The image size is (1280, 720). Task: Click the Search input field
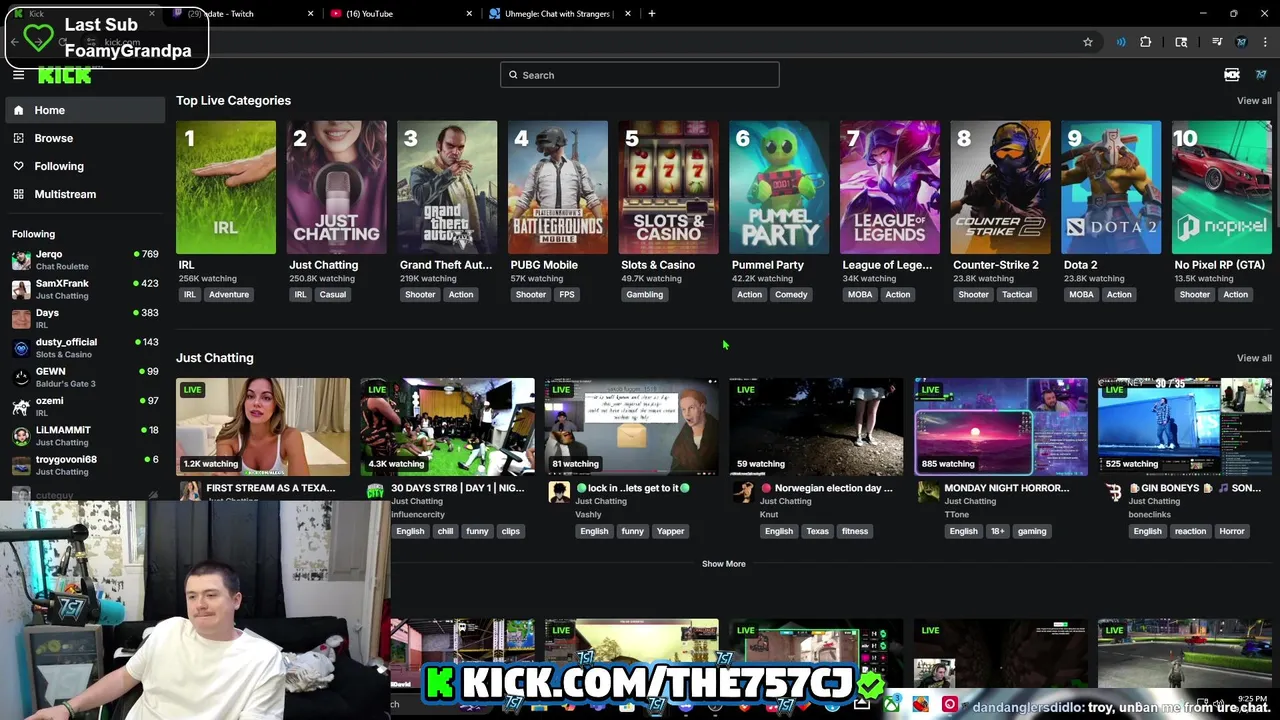click(x=640, y=75)
